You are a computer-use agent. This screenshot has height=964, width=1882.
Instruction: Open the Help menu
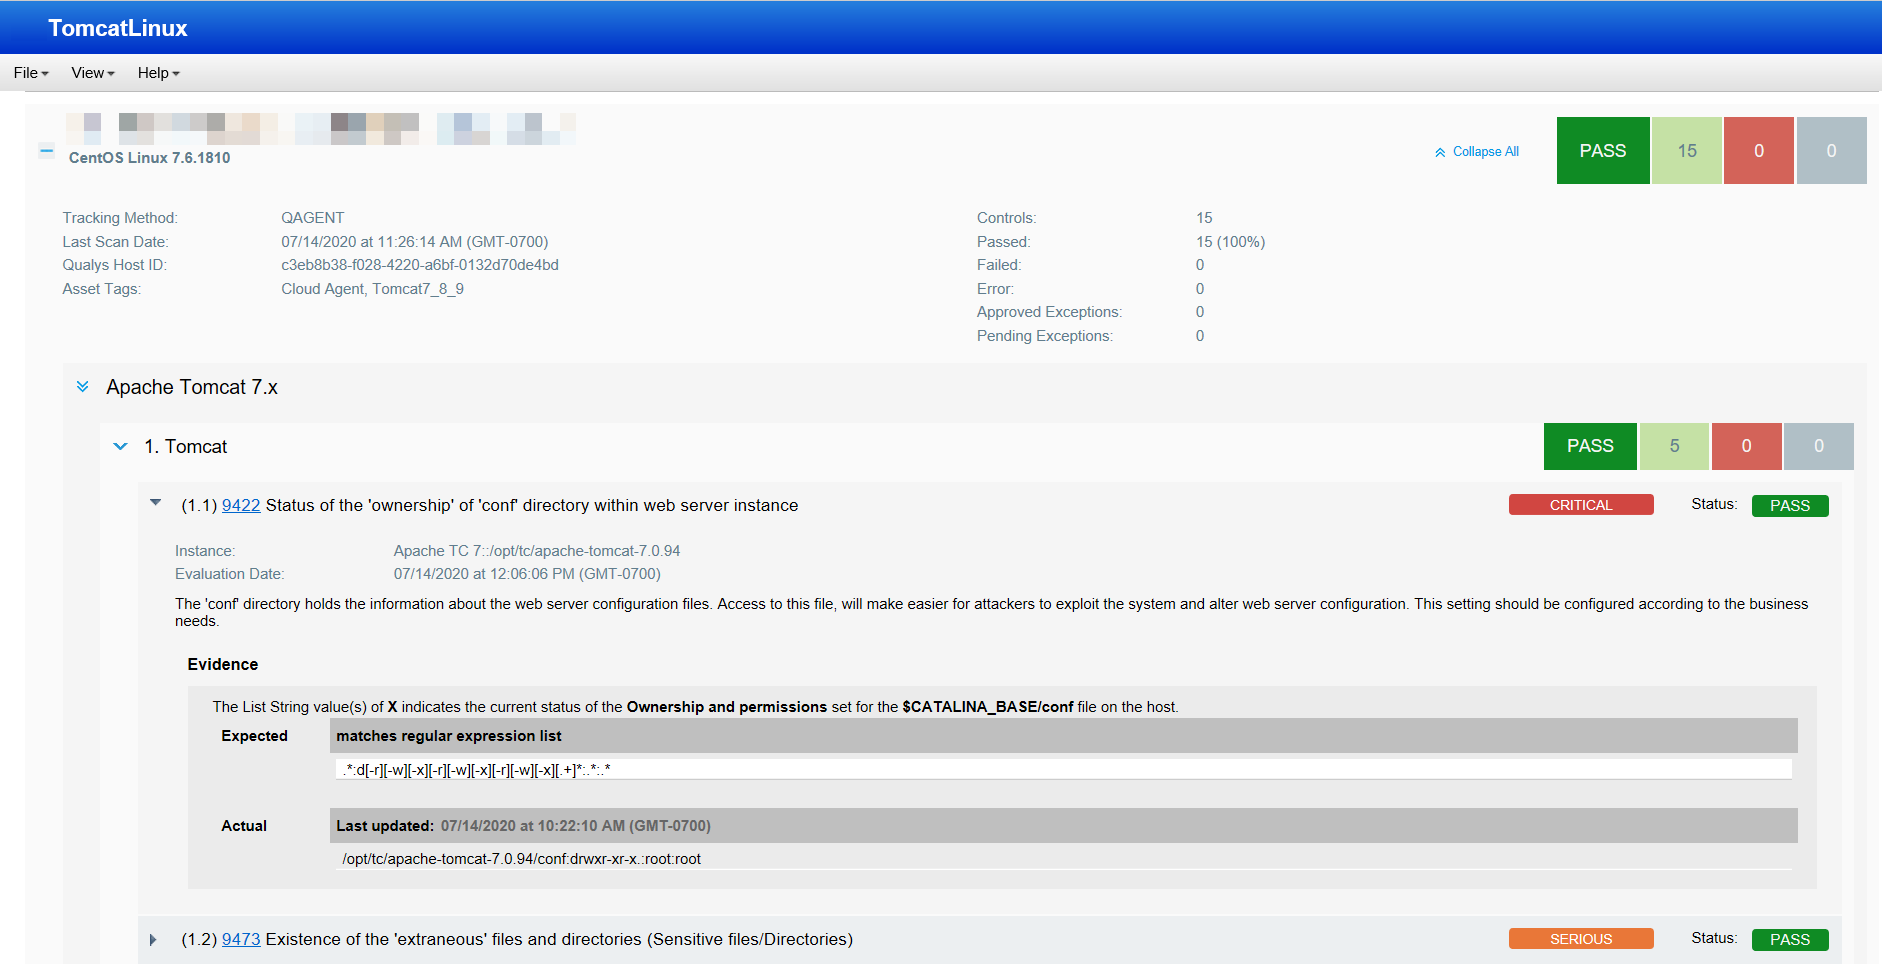157,72
